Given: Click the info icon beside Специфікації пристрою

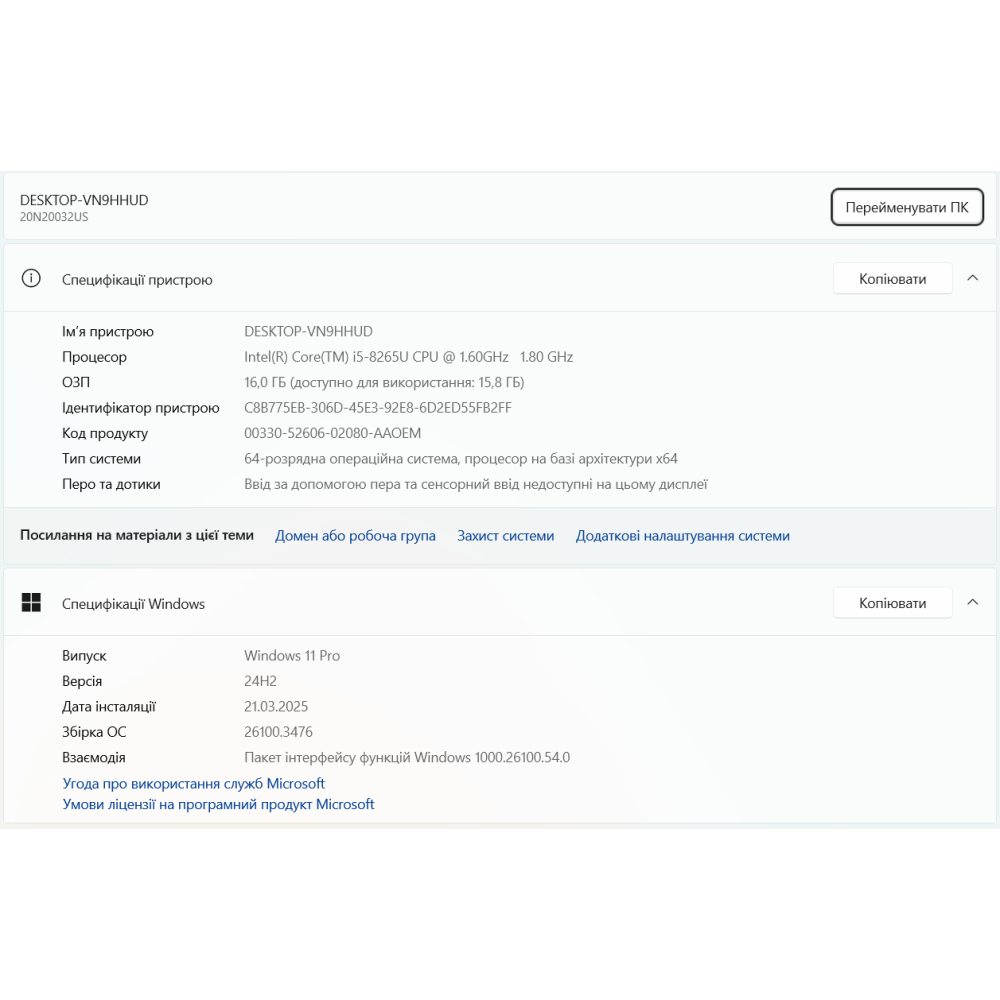Looking at the screenshot, I should [x=32, y=279].
